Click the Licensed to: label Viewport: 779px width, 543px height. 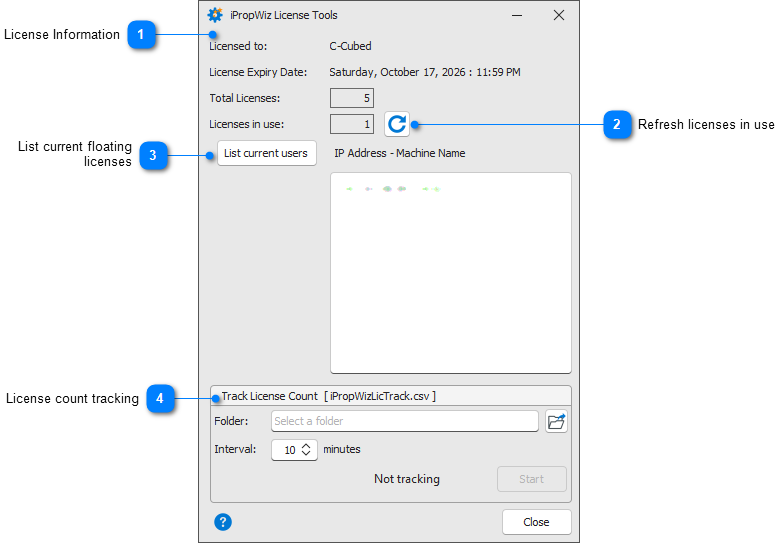pos(238,46)
